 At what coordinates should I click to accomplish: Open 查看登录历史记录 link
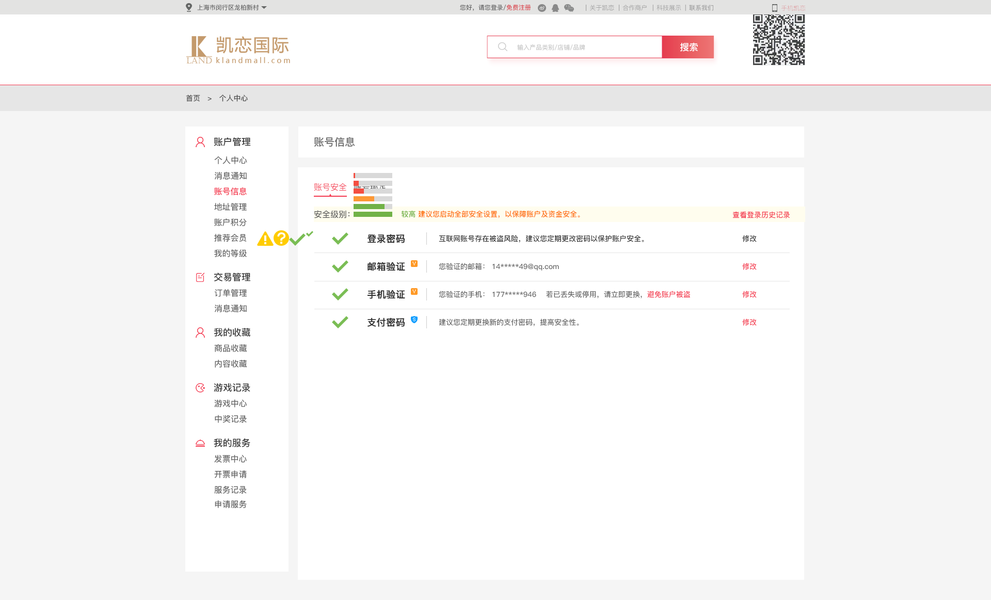point(760,213)
